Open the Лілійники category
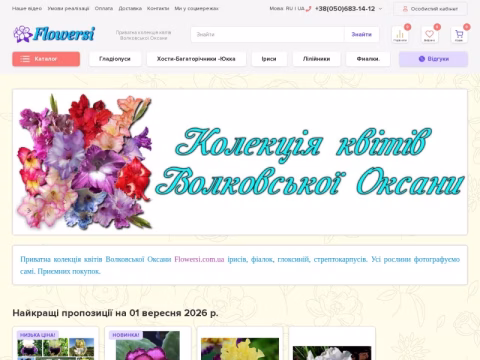This screenshot has width=480, height=360. [x=316, y=59]
